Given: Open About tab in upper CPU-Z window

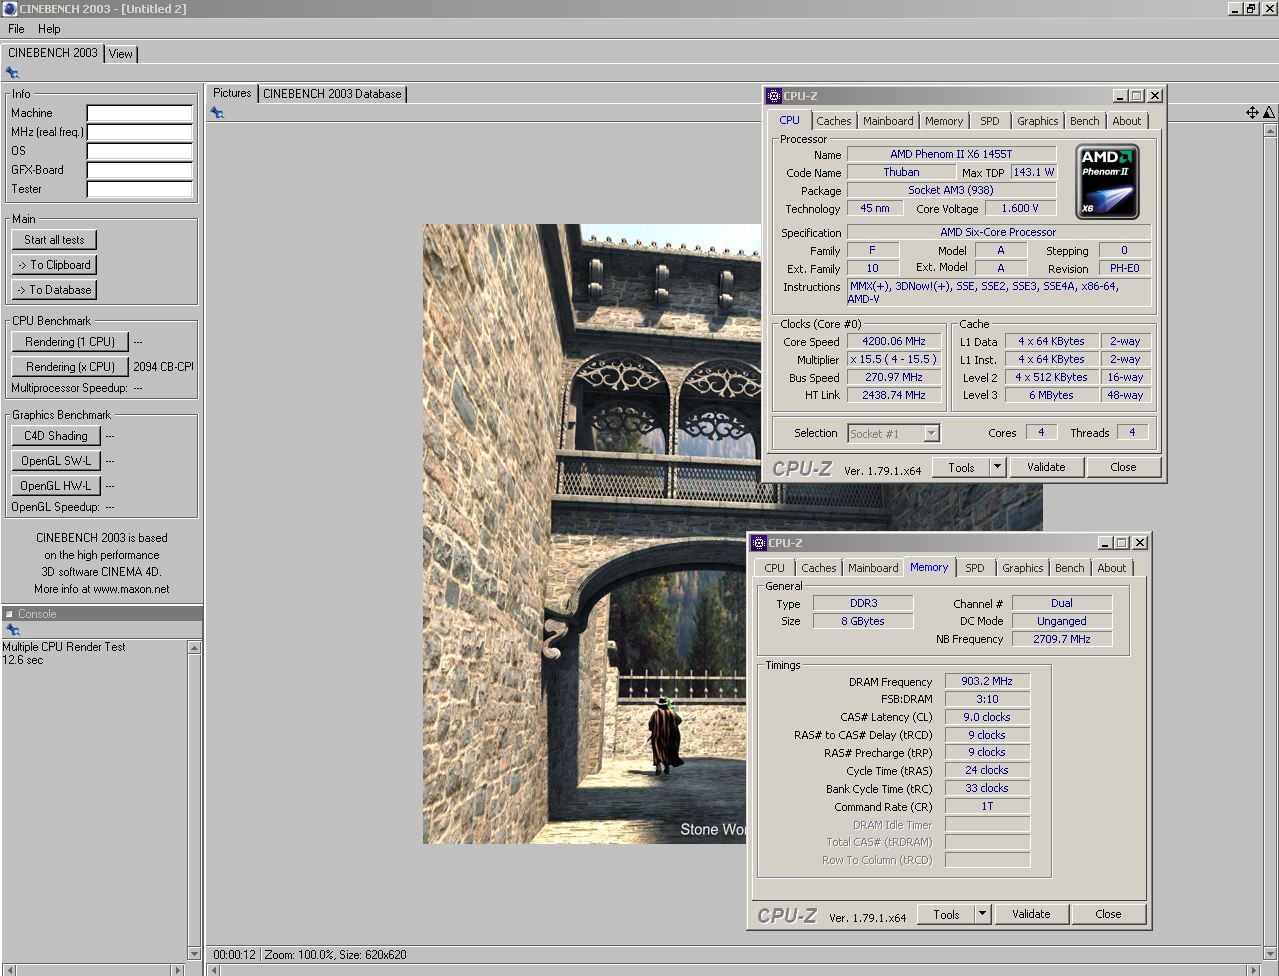Looking at the screenshot, I should 1126,121.
